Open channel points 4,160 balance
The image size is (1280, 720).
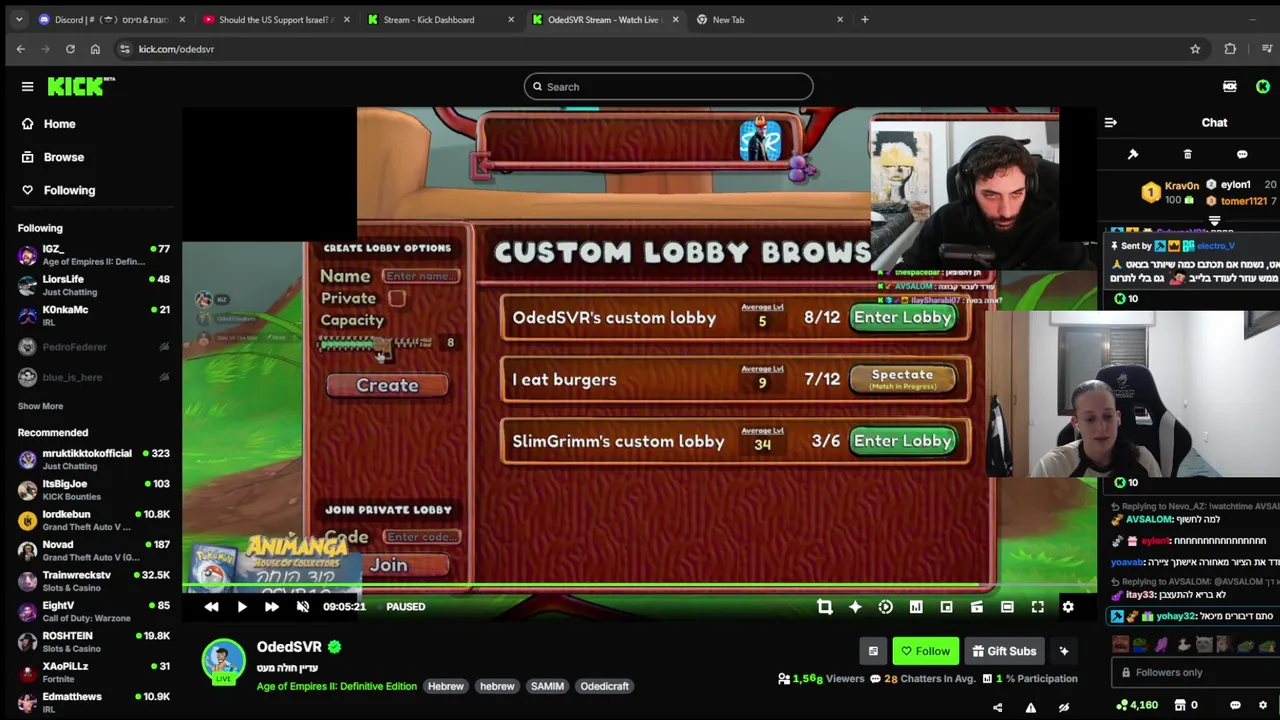point(1136,705)
